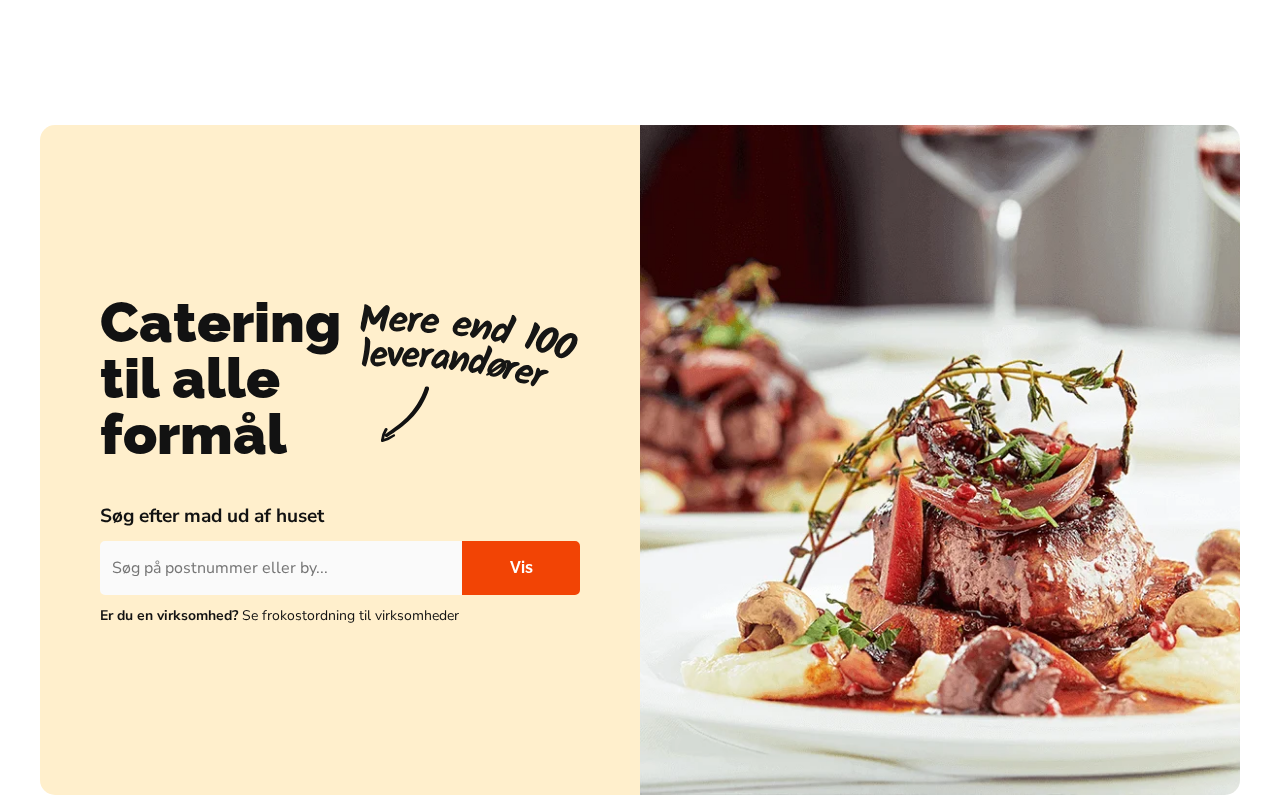The image size is (1280, 800).
Task: Click the curved hand-drawn arrow
Action: [x=404, y=414]
